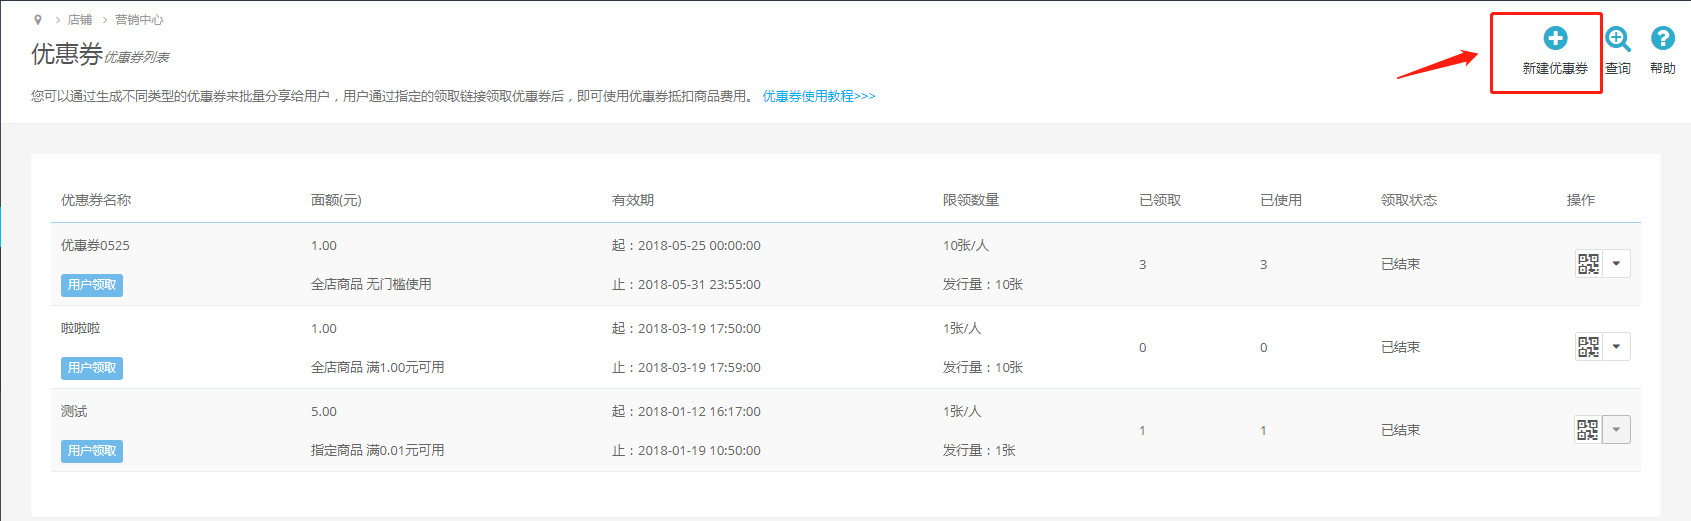Image resolution: width=1691 pixels, height=521 pixels.
Task: Open the 帮助 question mark icon
Action: [1662, 38]
